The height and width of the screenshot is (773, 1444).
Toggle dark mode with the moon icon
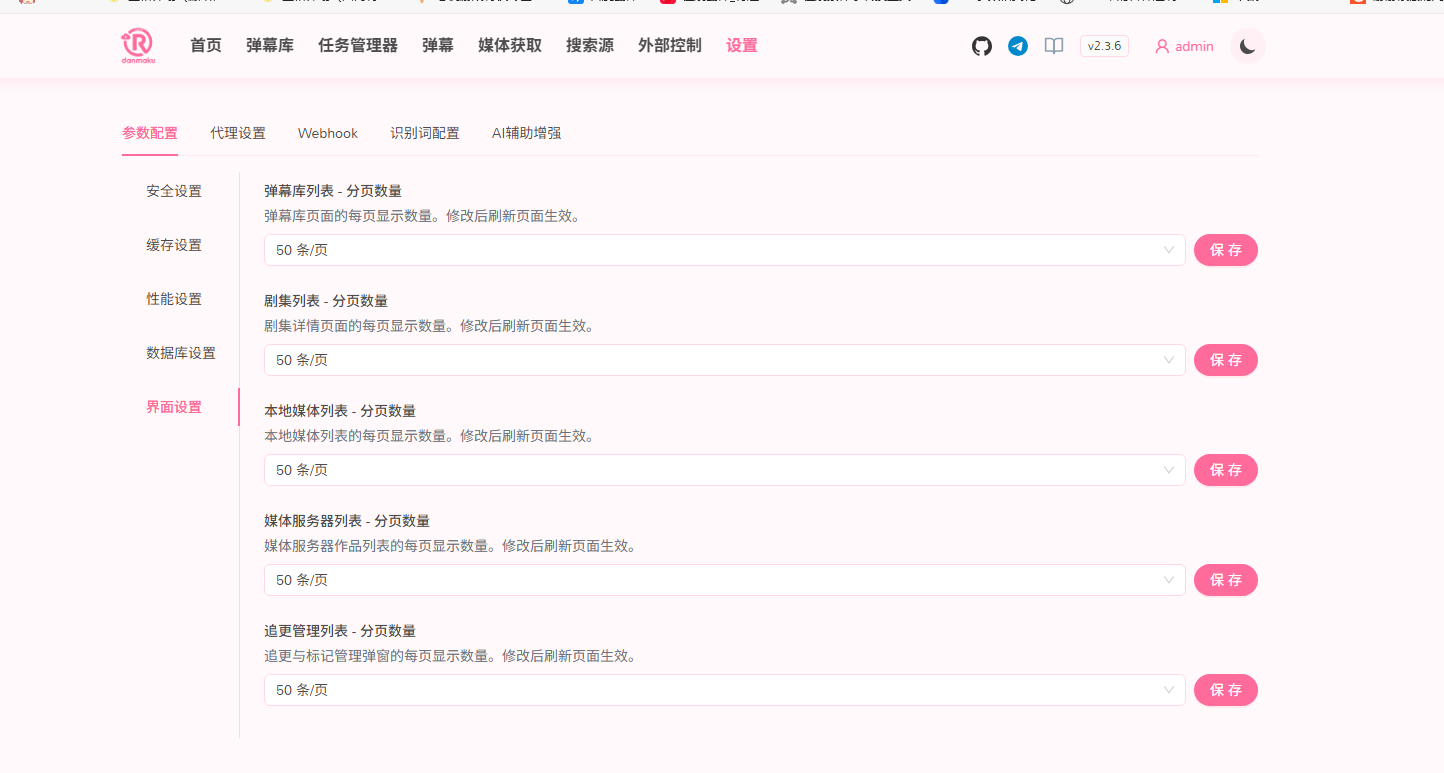tap(1246, 46)
